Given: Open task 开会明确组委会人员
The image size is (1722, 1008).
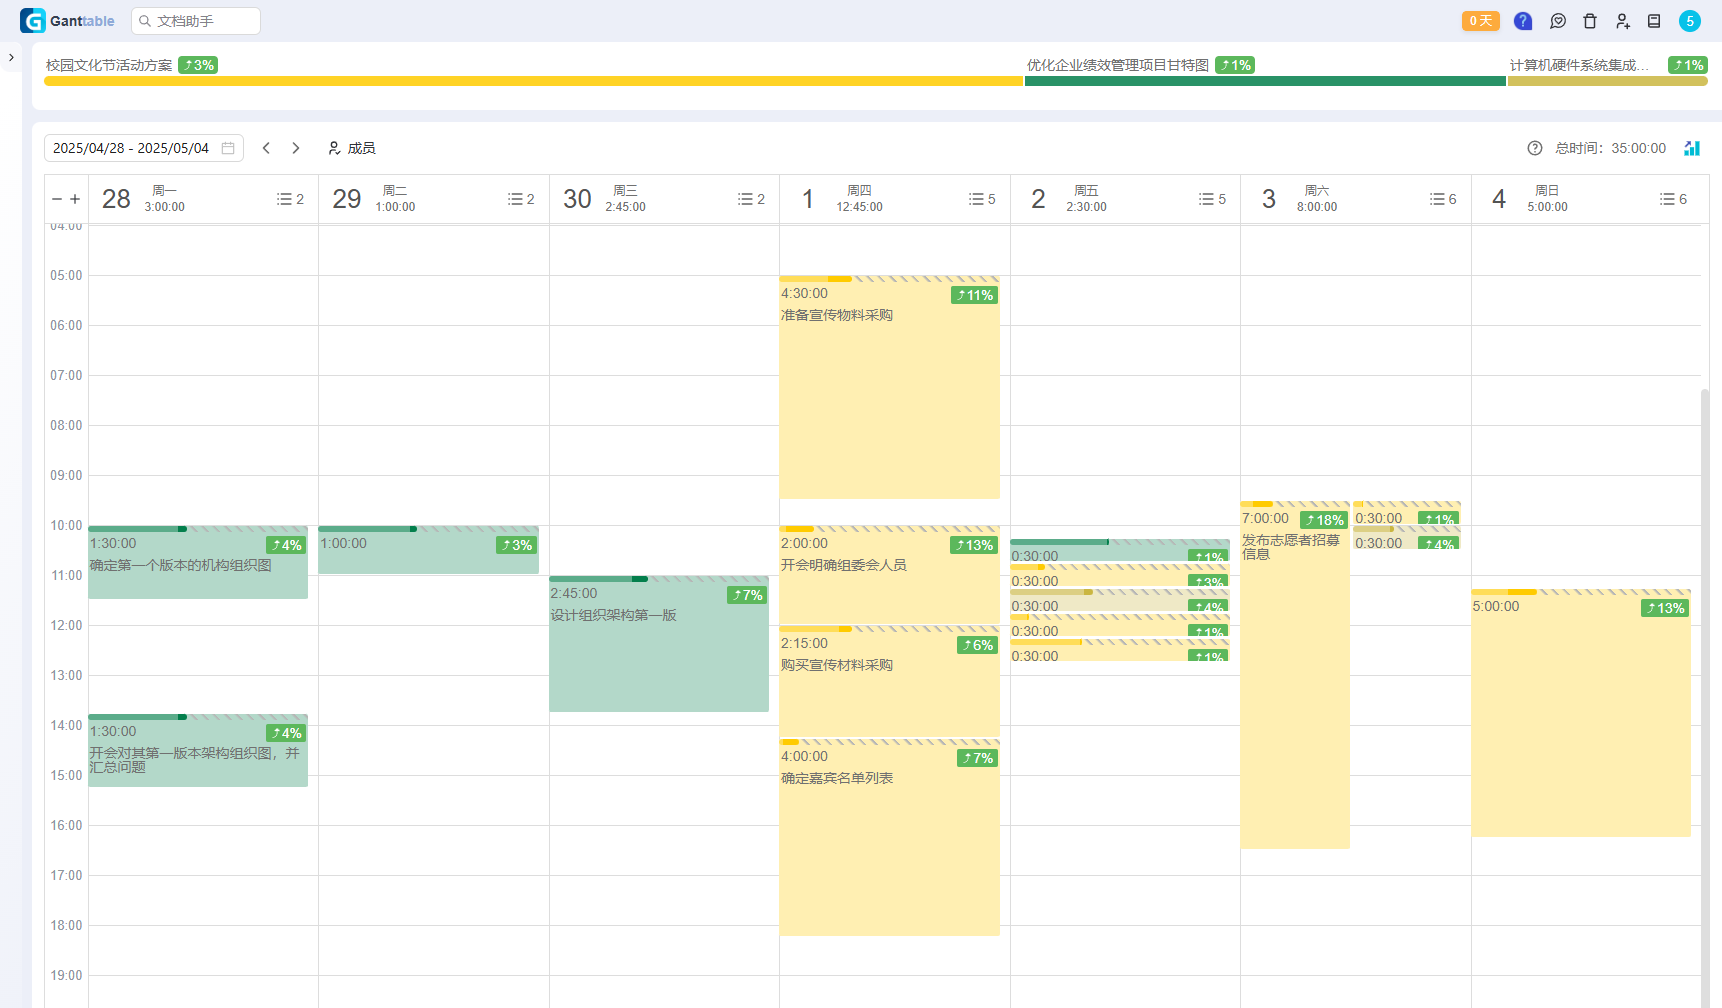Looking at the screenshot, I should point(890,576).
